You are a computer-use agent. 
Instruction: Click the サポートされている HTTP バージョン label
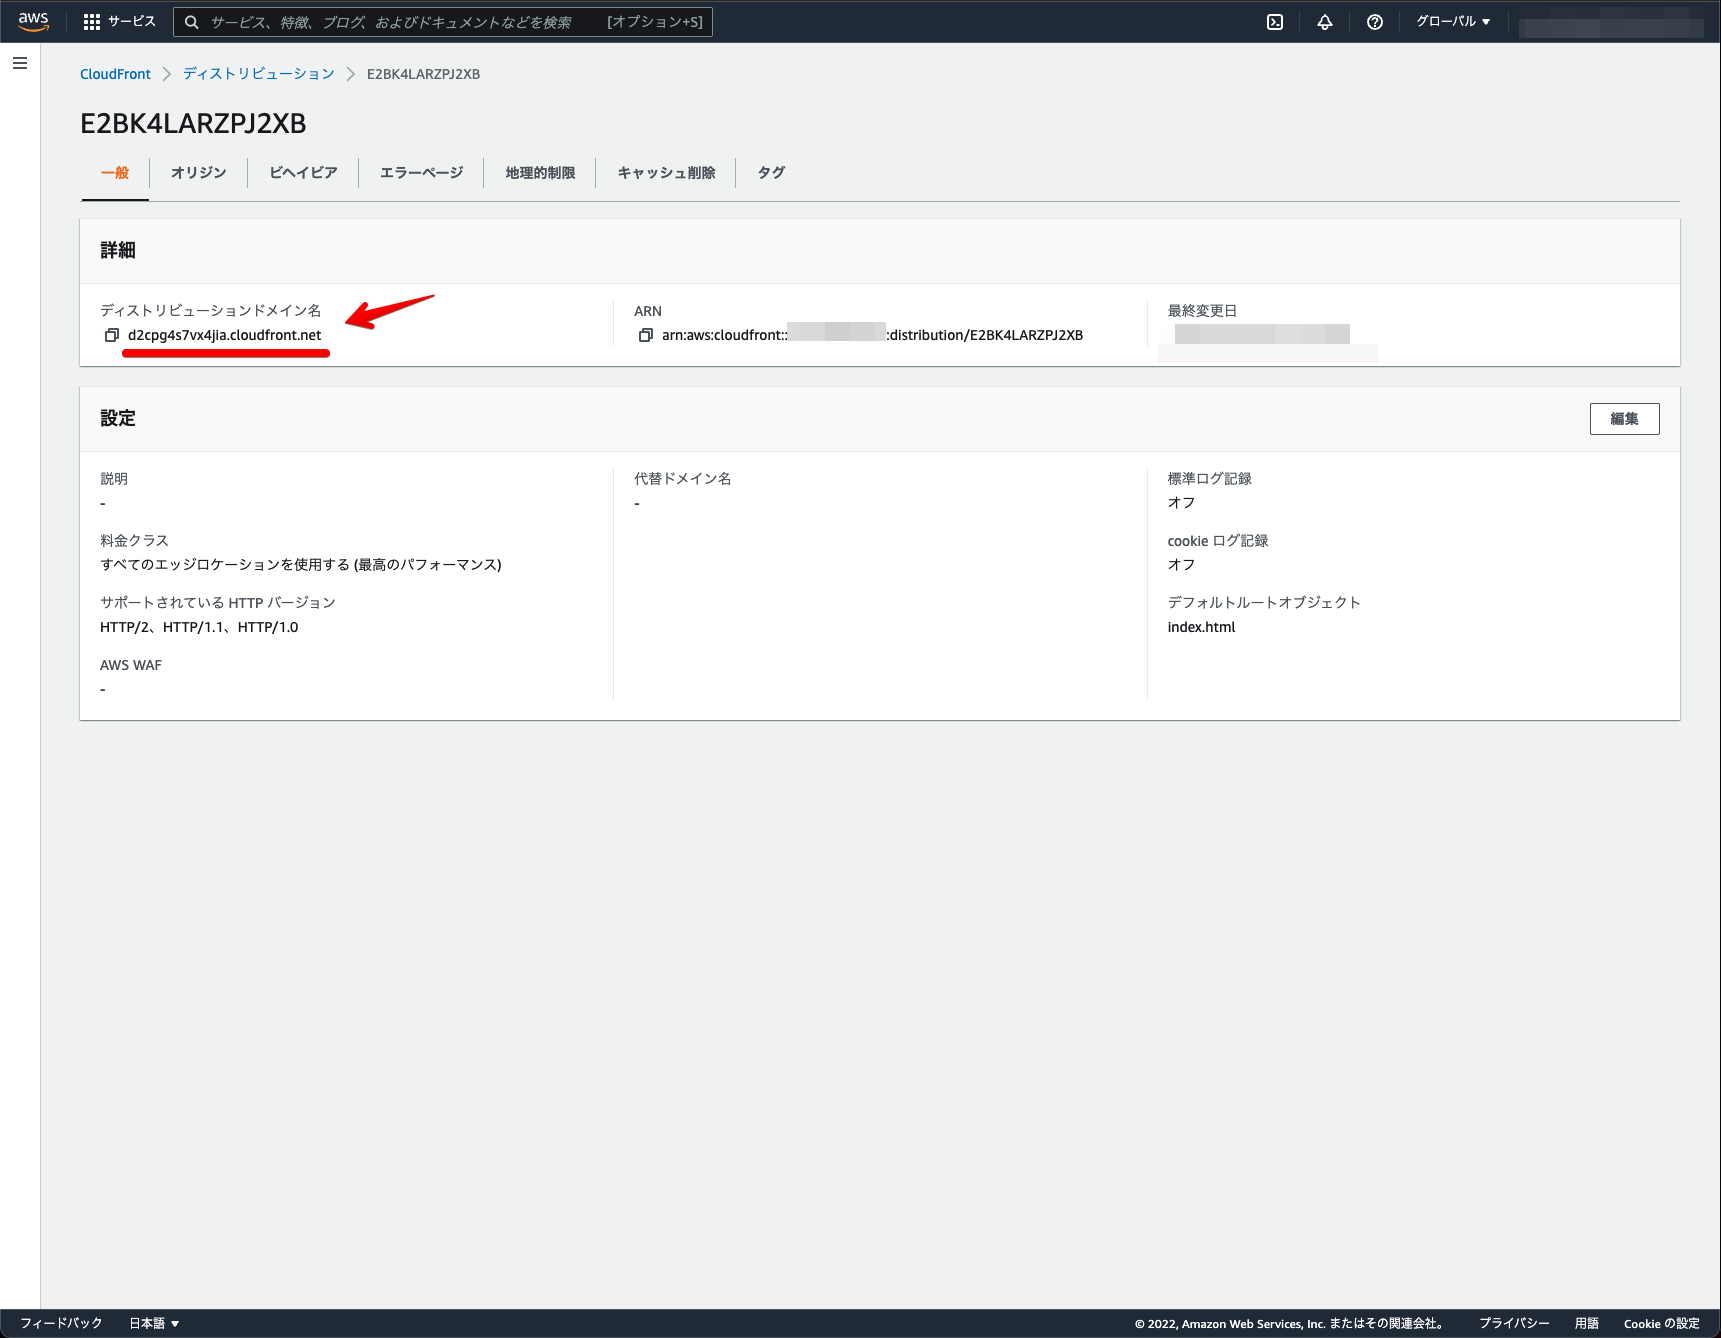(217, 603)
